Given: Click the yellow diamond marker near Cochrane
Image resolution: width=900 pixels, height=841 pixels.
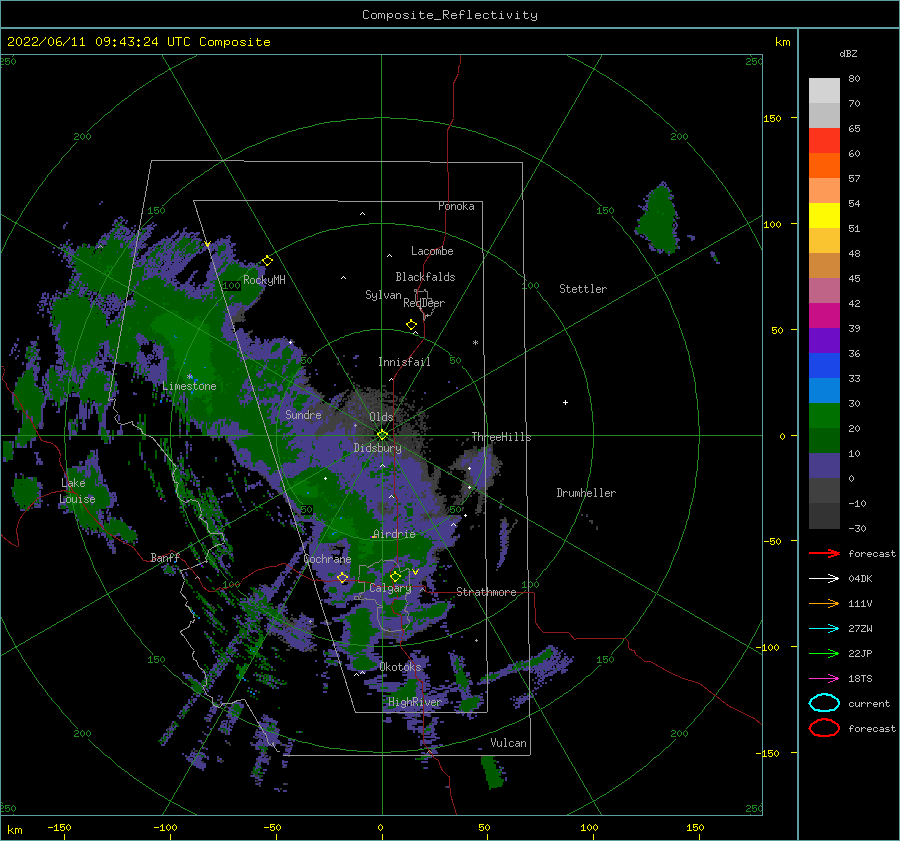Looking at the screenshot, I should coord(343,578).
